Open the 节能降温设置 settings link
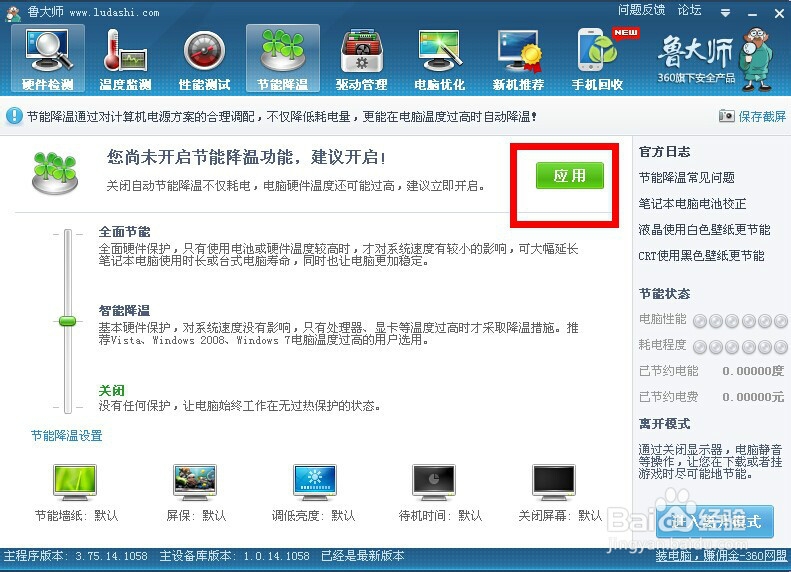Screen dimensions: 791x572 tap(67, 436)
